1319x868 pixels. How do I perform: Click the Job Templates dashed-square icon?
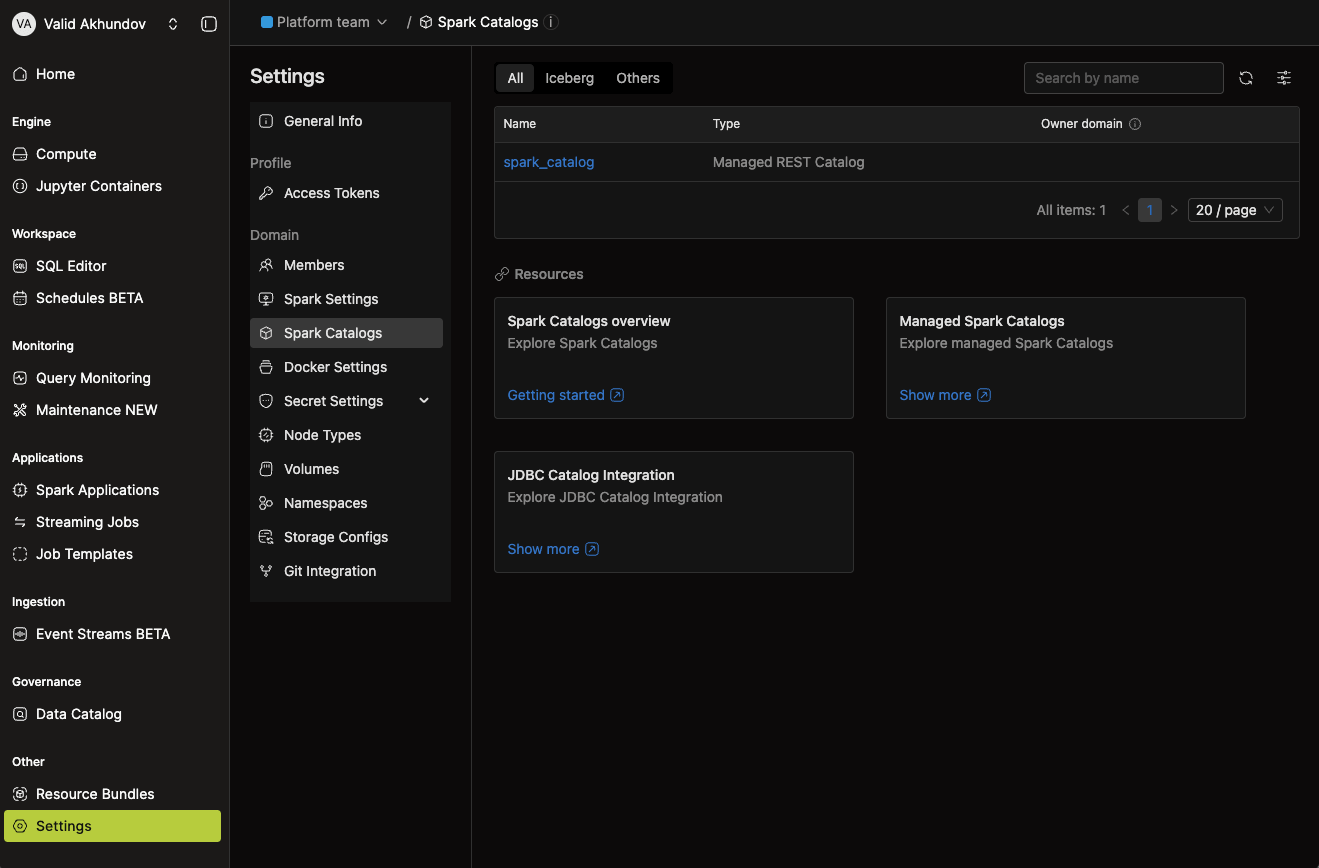pos(20,554)
